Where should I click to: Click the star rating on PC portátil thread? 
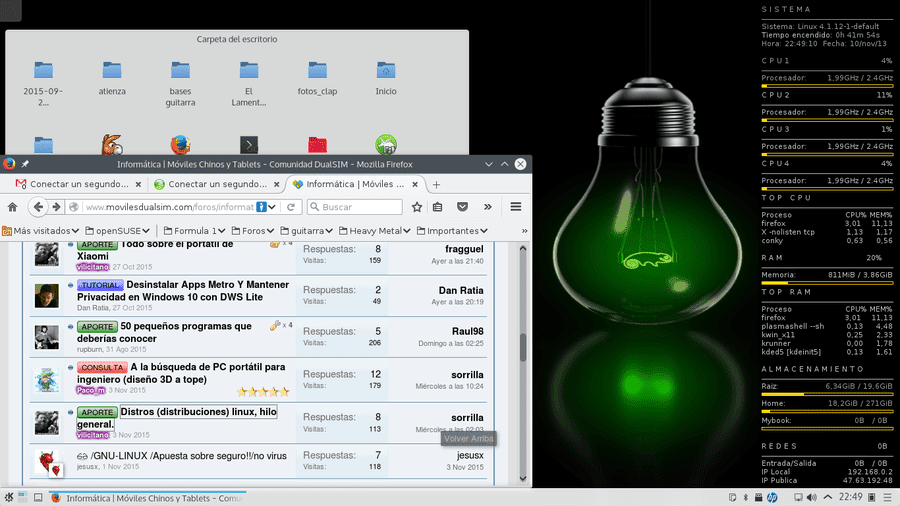(x=263, y=392)
